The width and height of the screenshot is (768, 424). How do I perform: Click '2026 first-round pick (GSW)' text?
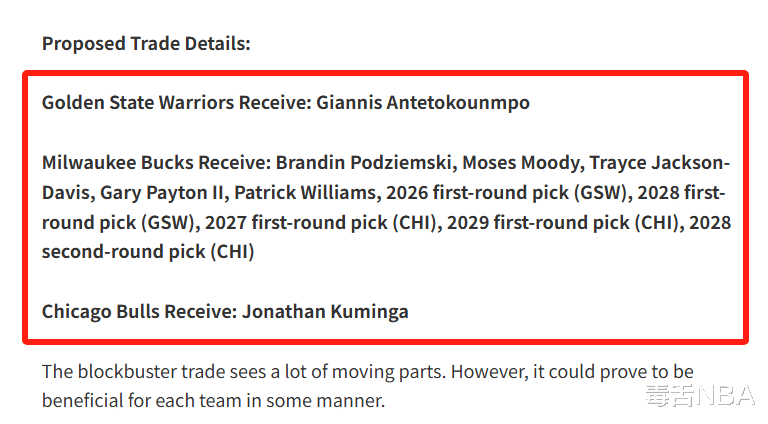coord(506,193)
